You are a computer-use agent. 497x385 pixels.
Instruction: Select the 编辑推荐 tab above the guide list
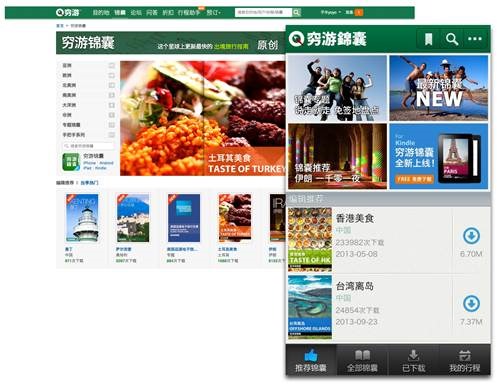pyautogui.click(x=65, y=183)
